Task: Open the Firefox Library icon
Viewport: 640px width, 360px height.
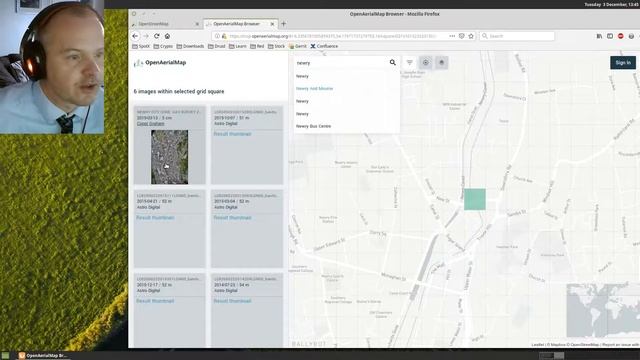Action: pos(599,36)
